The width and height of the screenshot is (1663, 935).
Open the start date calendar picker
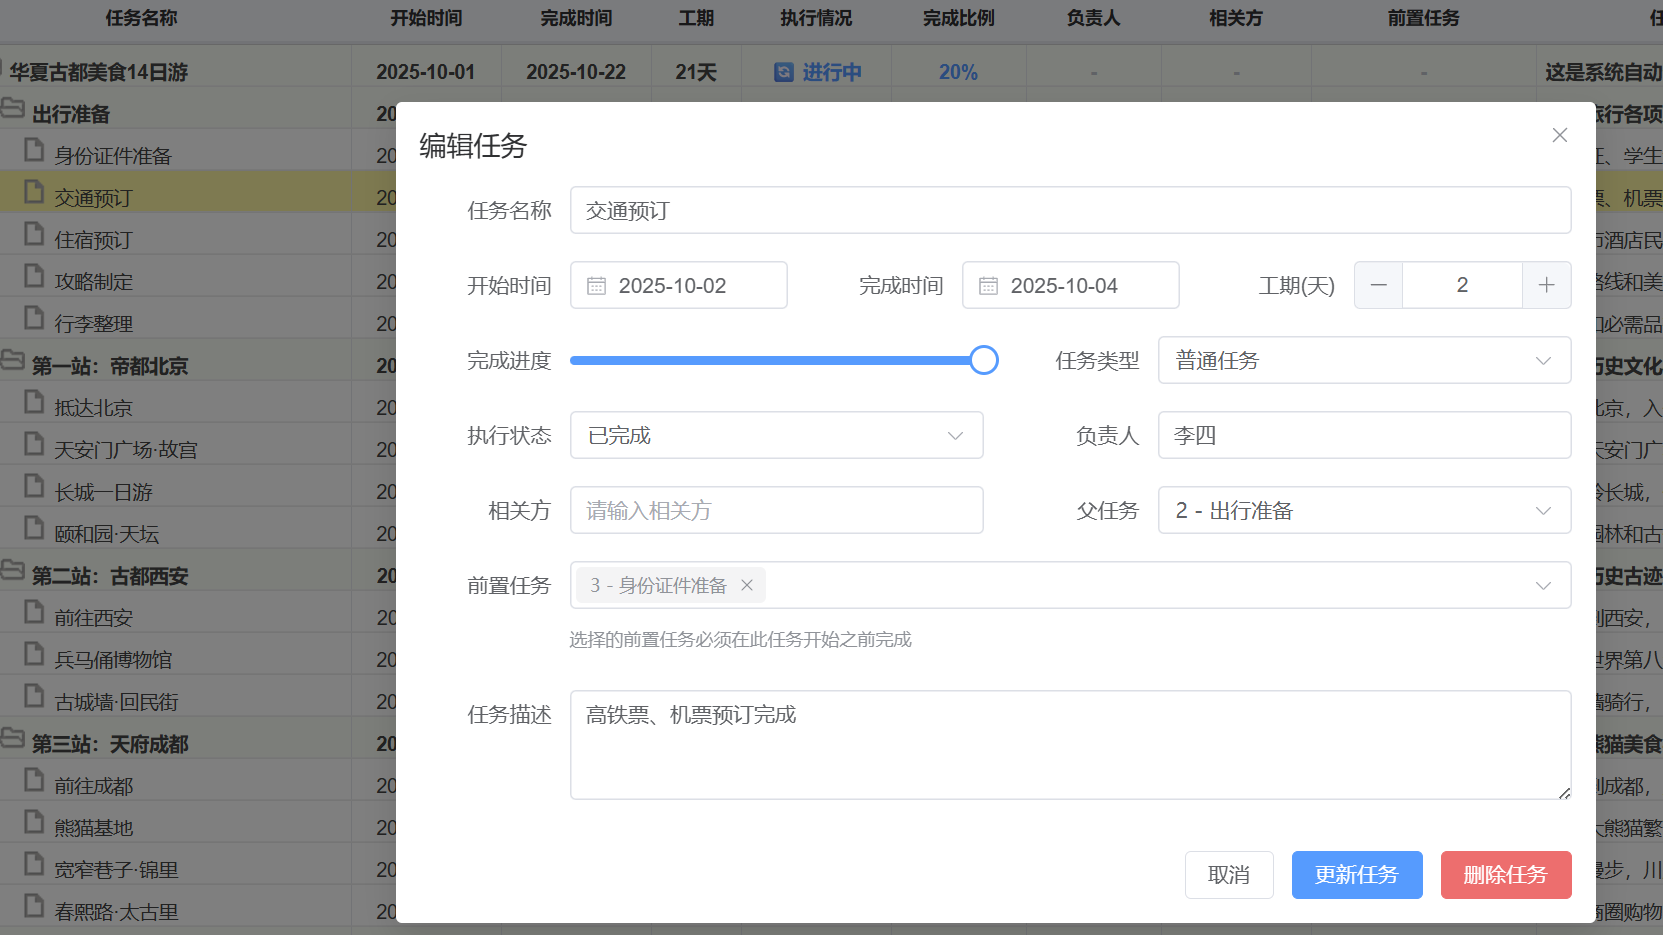click(598, 285)
